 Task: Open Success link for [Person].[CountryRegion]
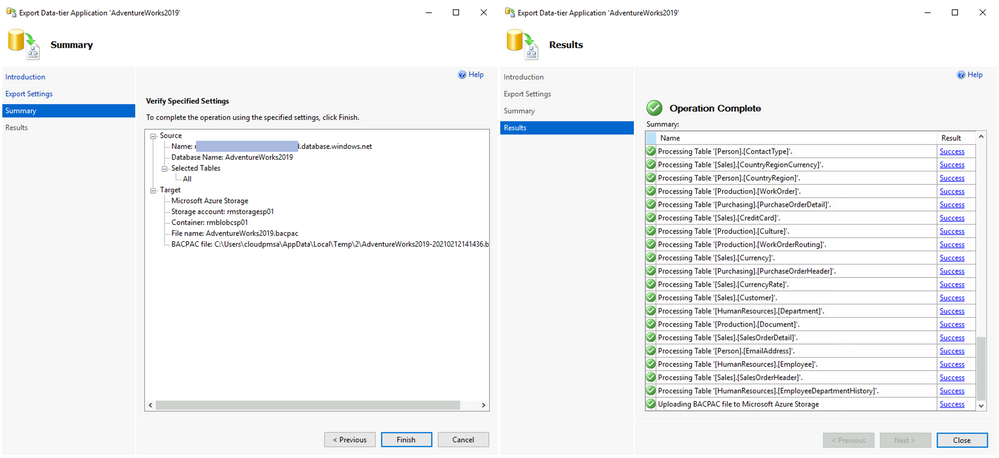pos(952,178)
